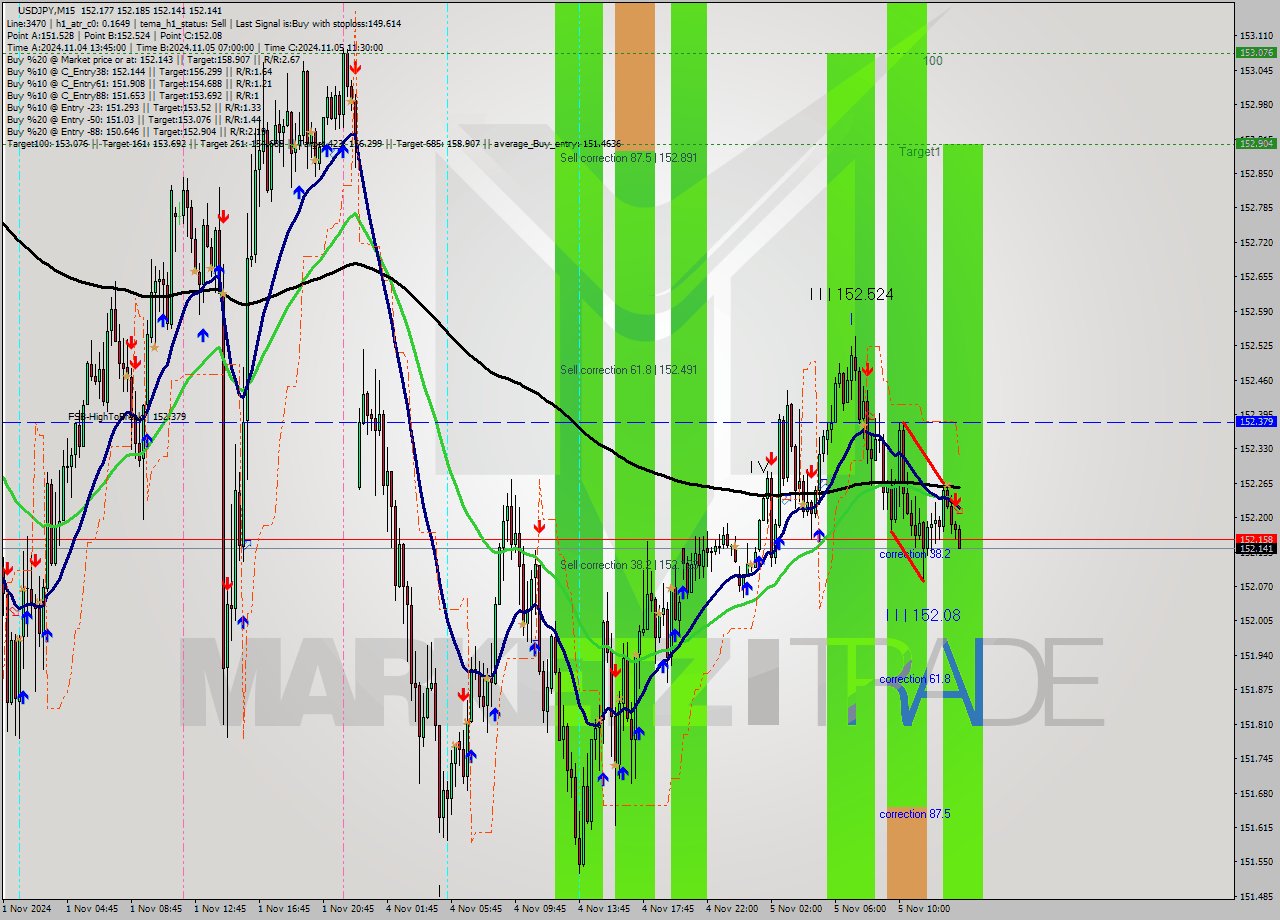Image resolution: width=1280 pixels, height=920 pixels.
Task: Click the green 153.076 price tag
Action: click(x=1256, y=52)
